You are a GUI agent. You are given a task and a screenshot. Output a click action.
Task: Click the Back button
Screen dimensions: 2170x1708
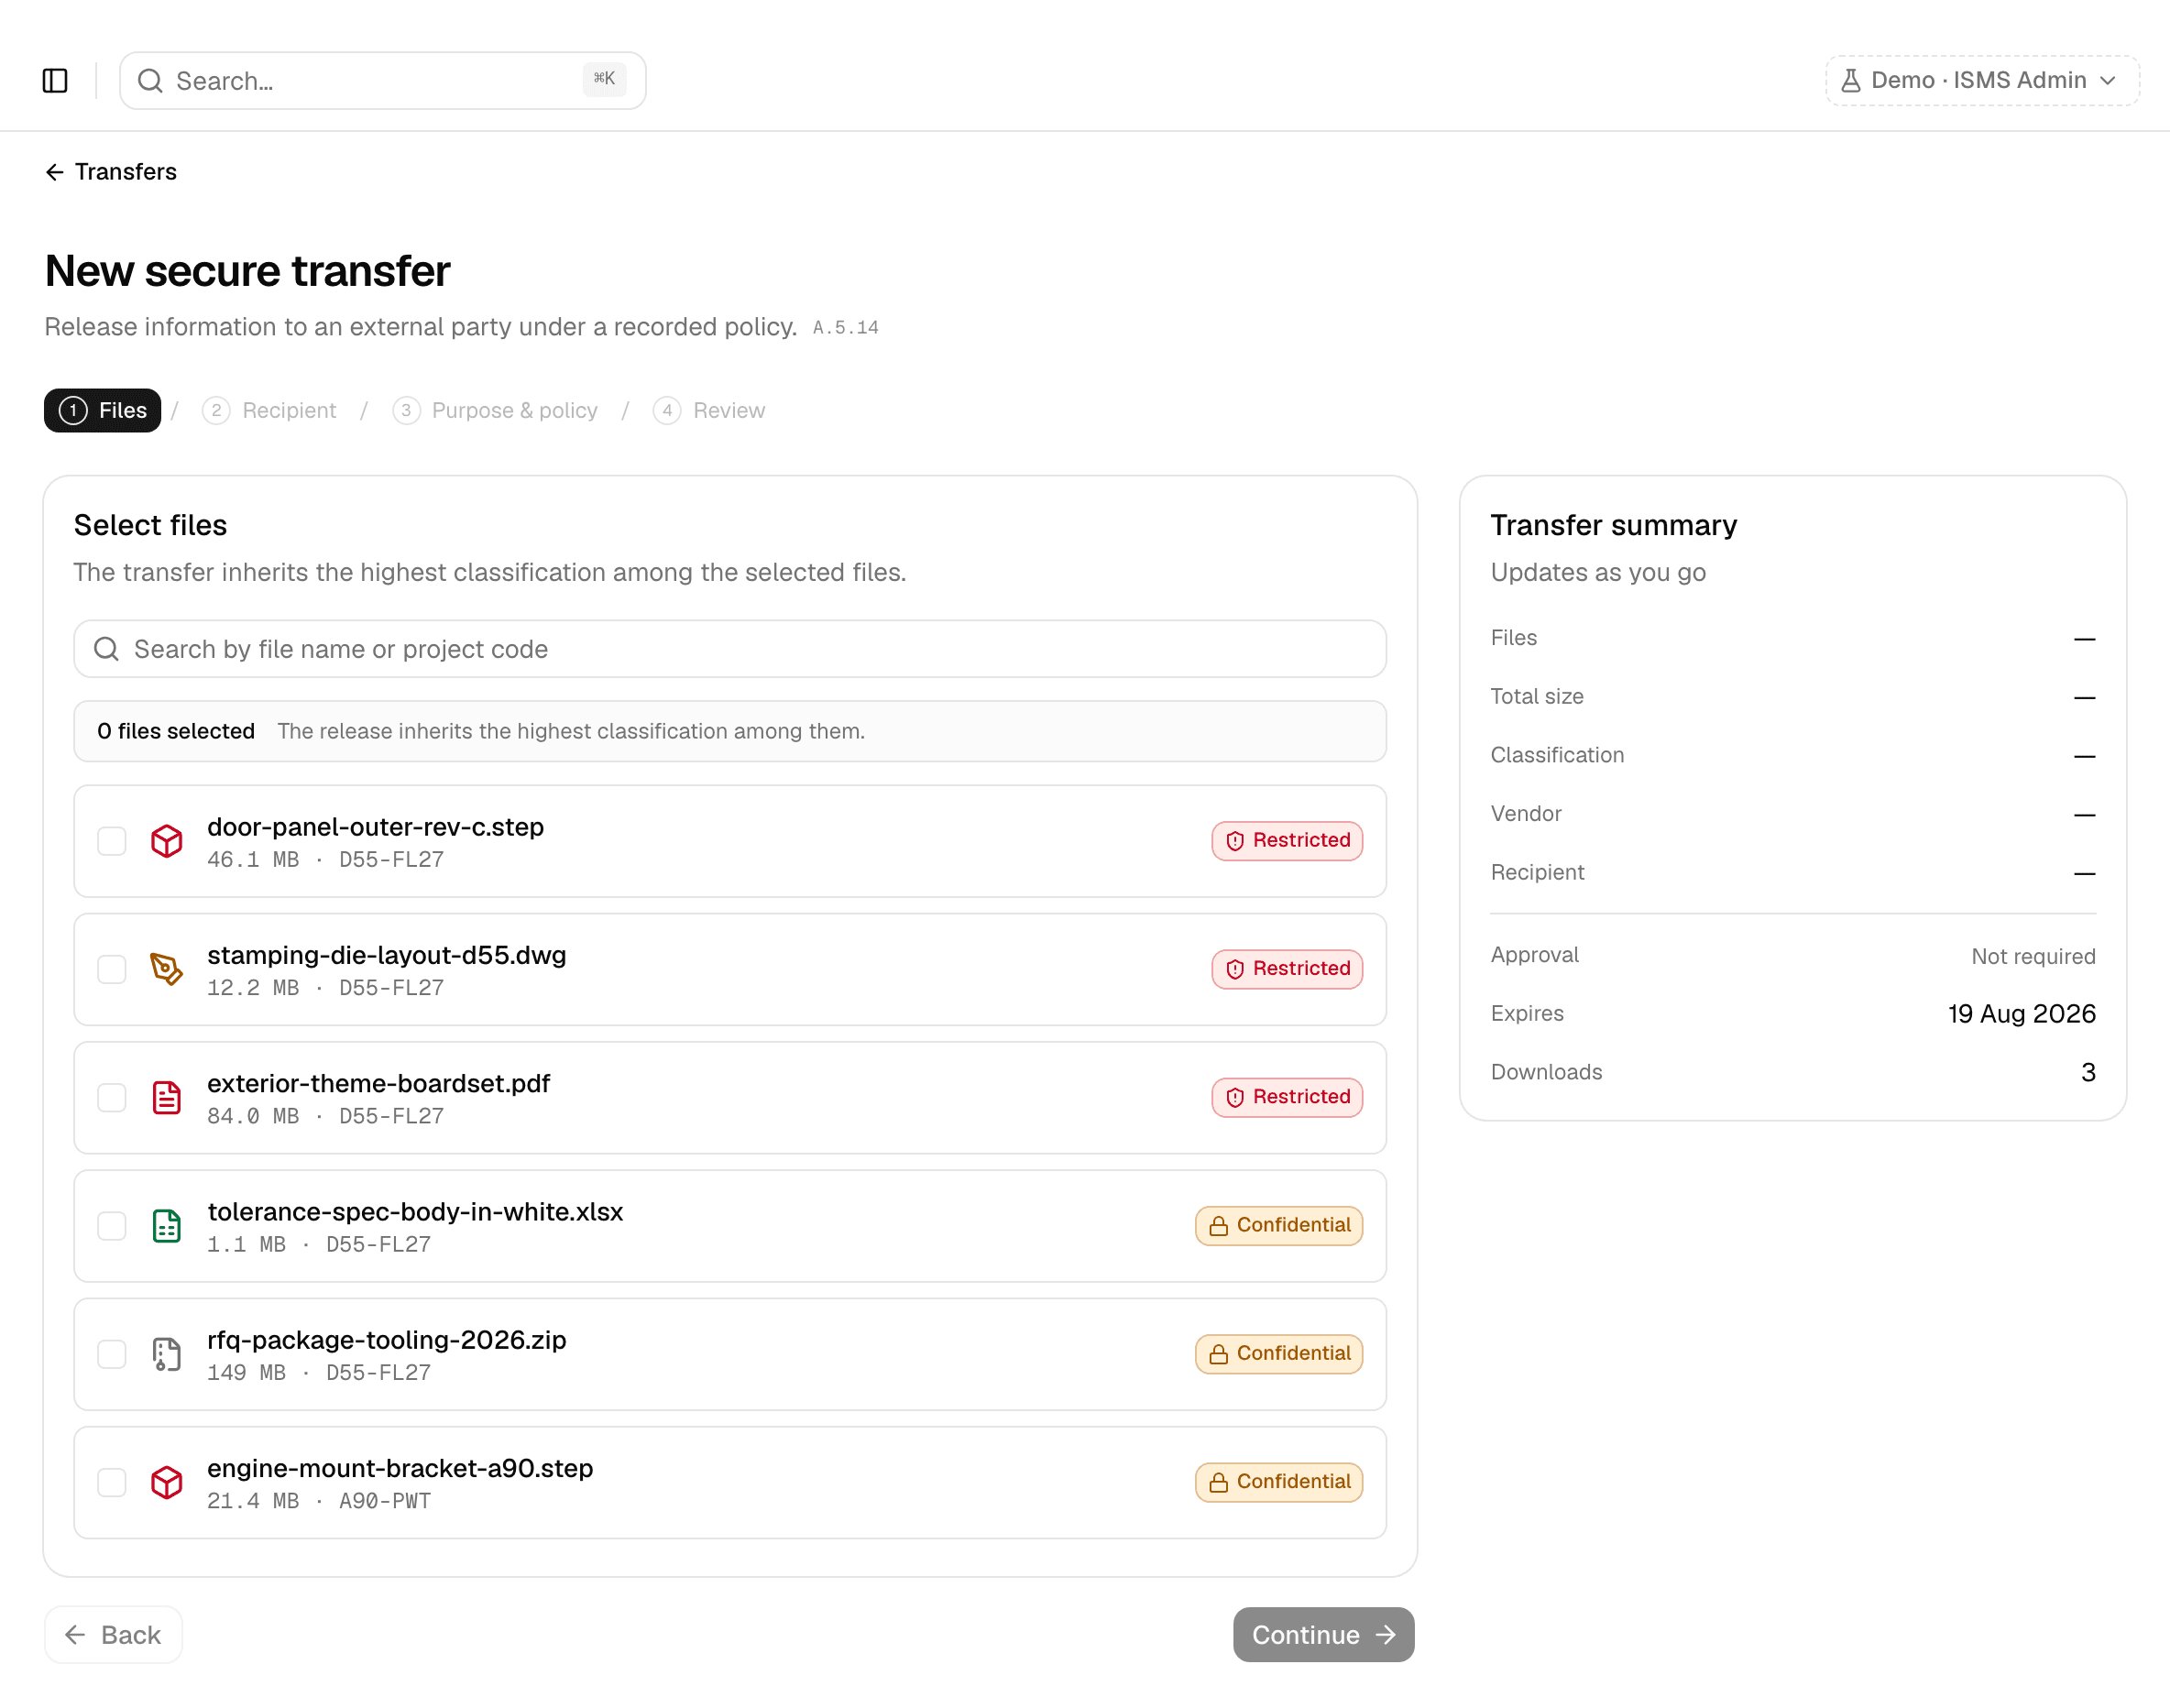pyautogui.click(x=113, y=1634)
